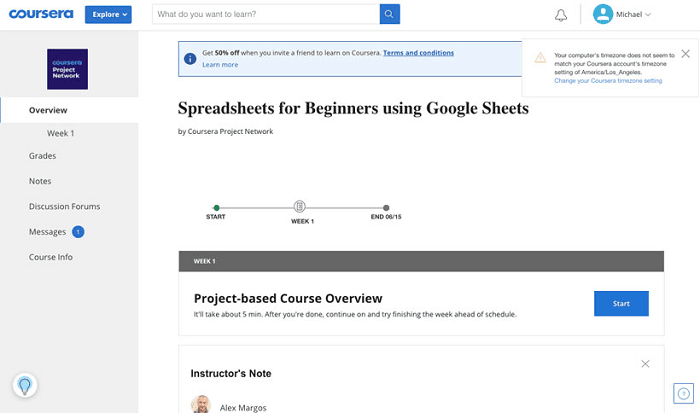Expand the Explore dropdown
700x413 pixels.
pos(108,14)
